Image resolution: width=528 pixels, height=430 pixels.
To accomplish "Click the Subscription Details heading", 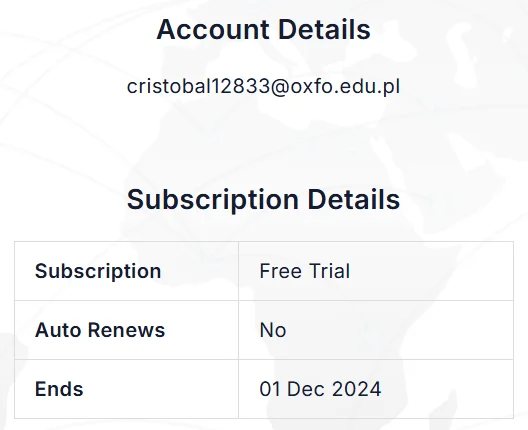I will click(x=264, y=200).
